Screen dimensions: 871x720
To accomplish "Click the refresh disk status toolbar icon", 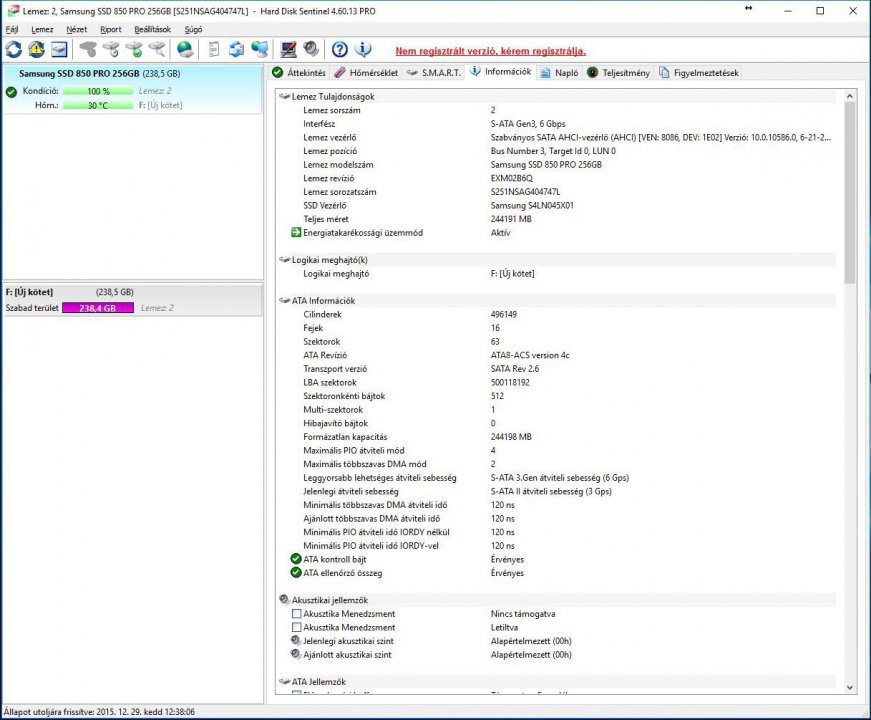I will click(13, 49).
